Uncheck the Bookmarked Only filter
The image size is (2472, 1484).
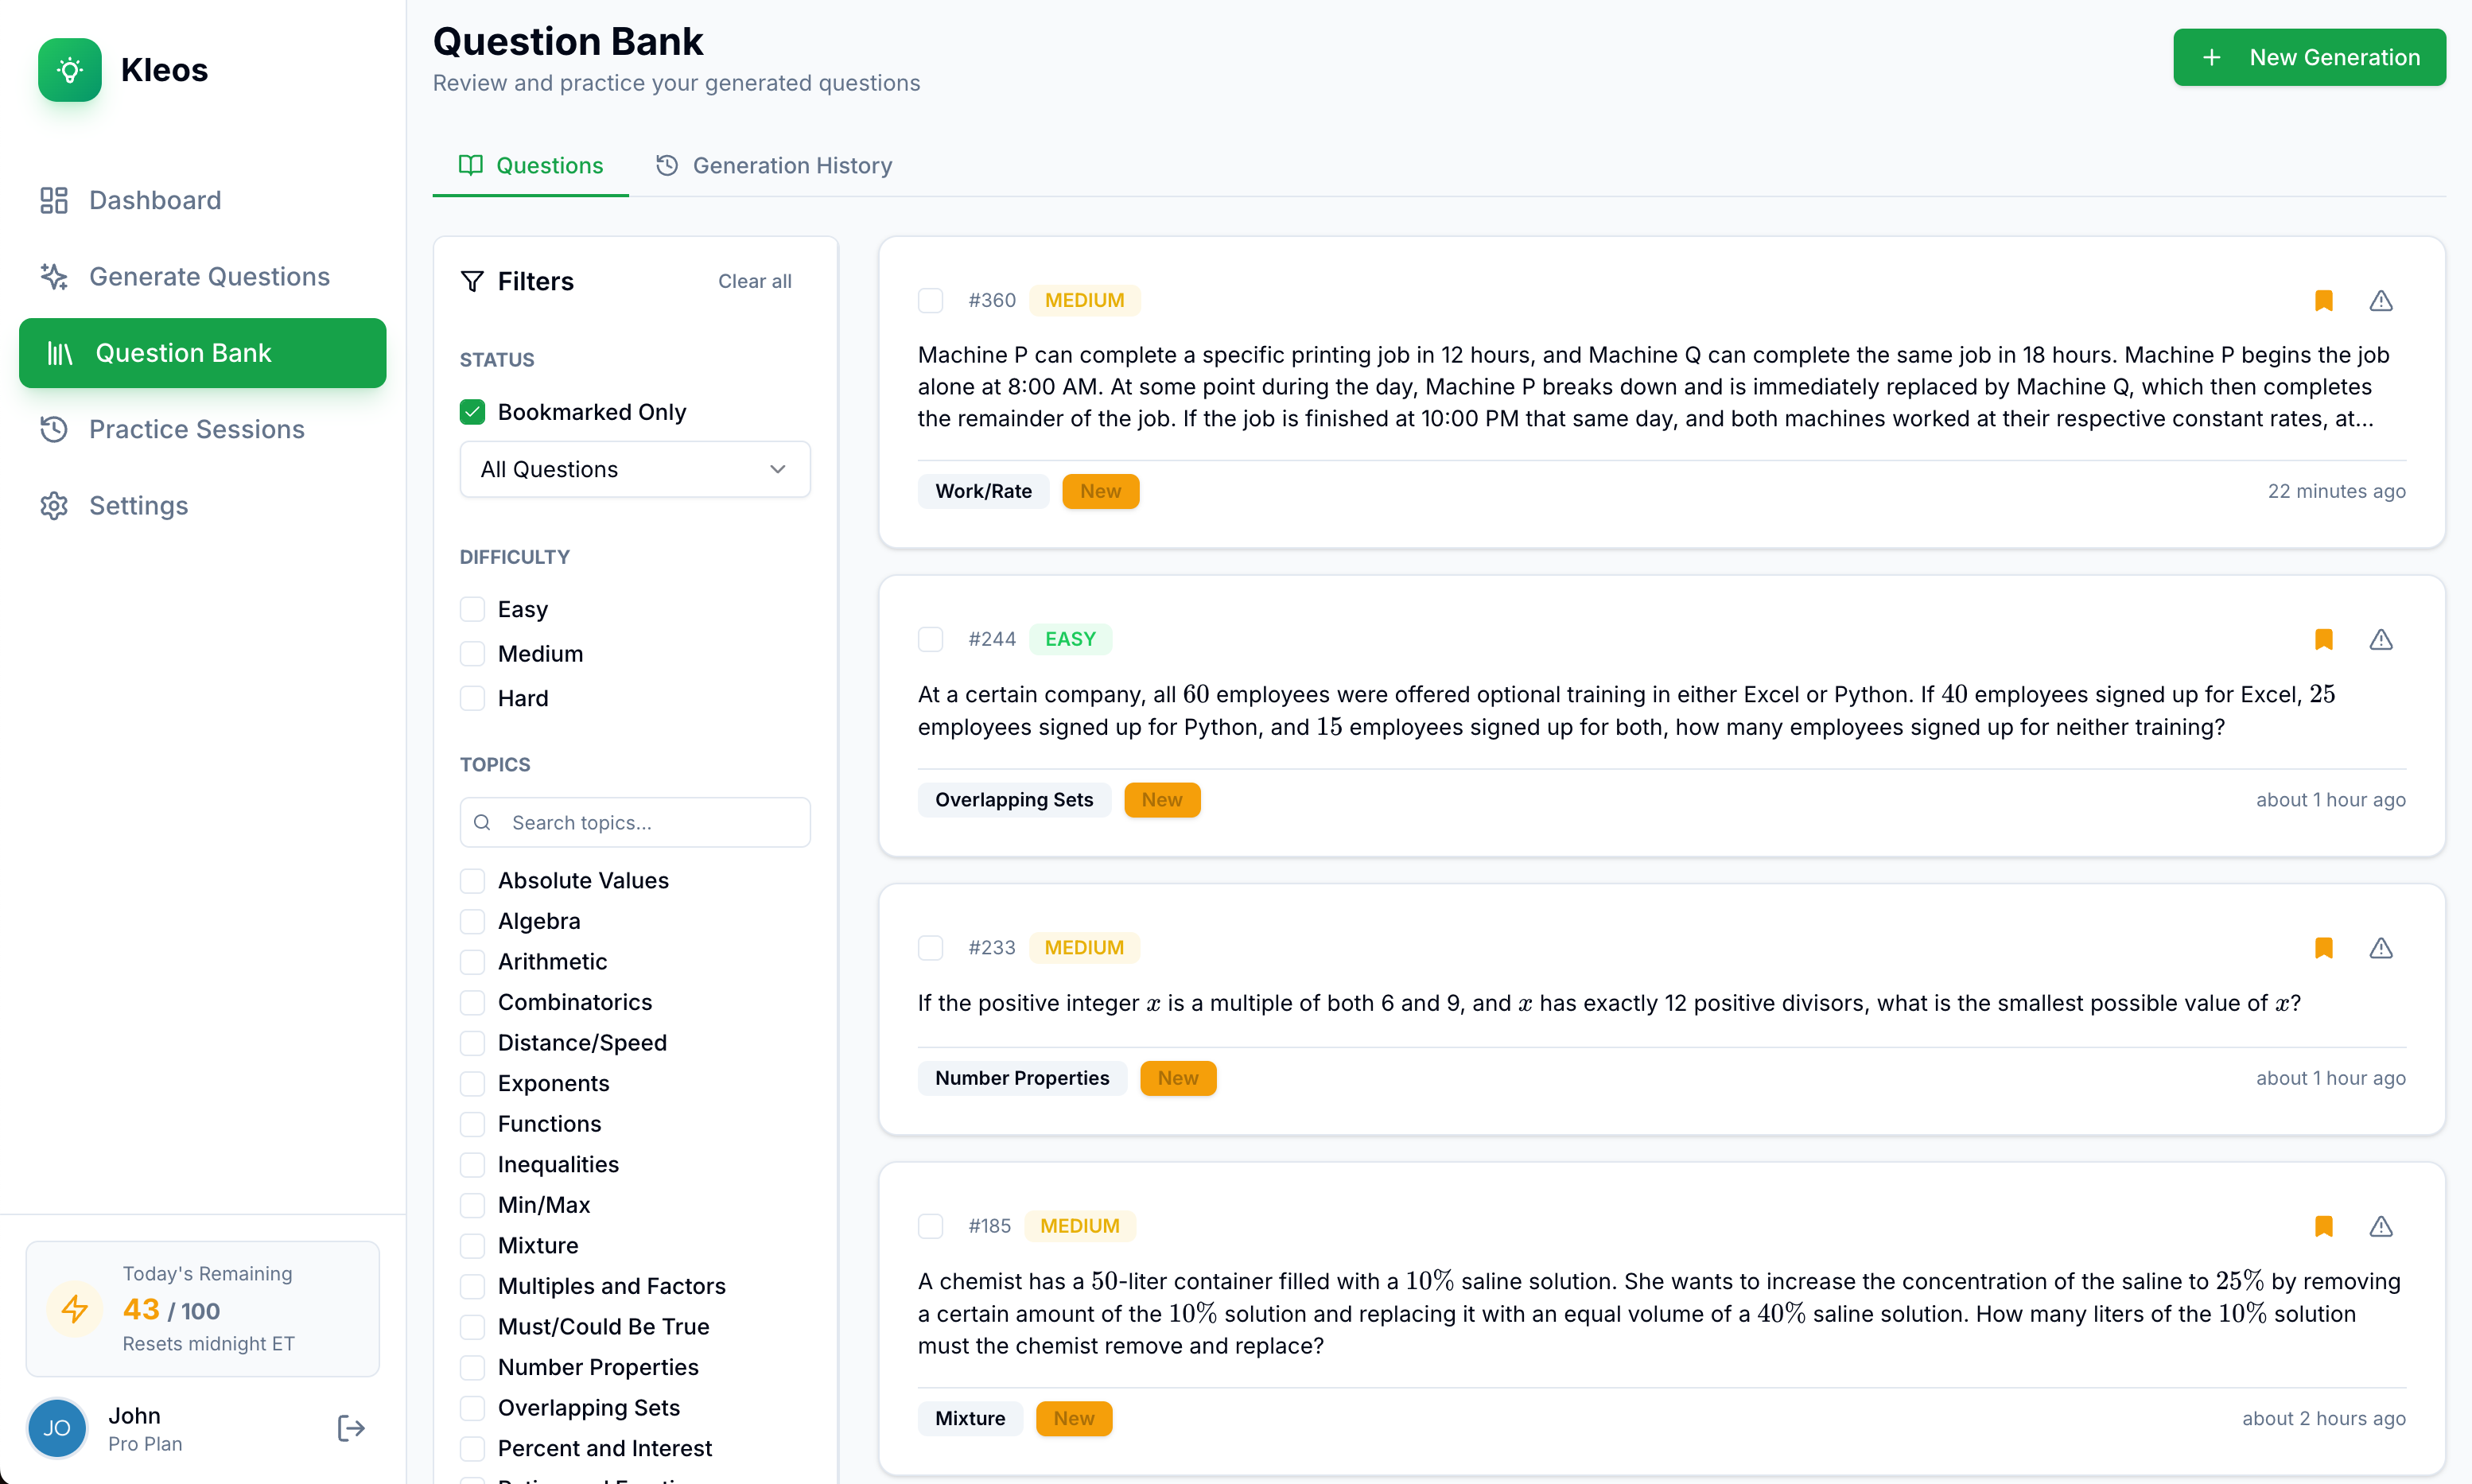[472, 412]
